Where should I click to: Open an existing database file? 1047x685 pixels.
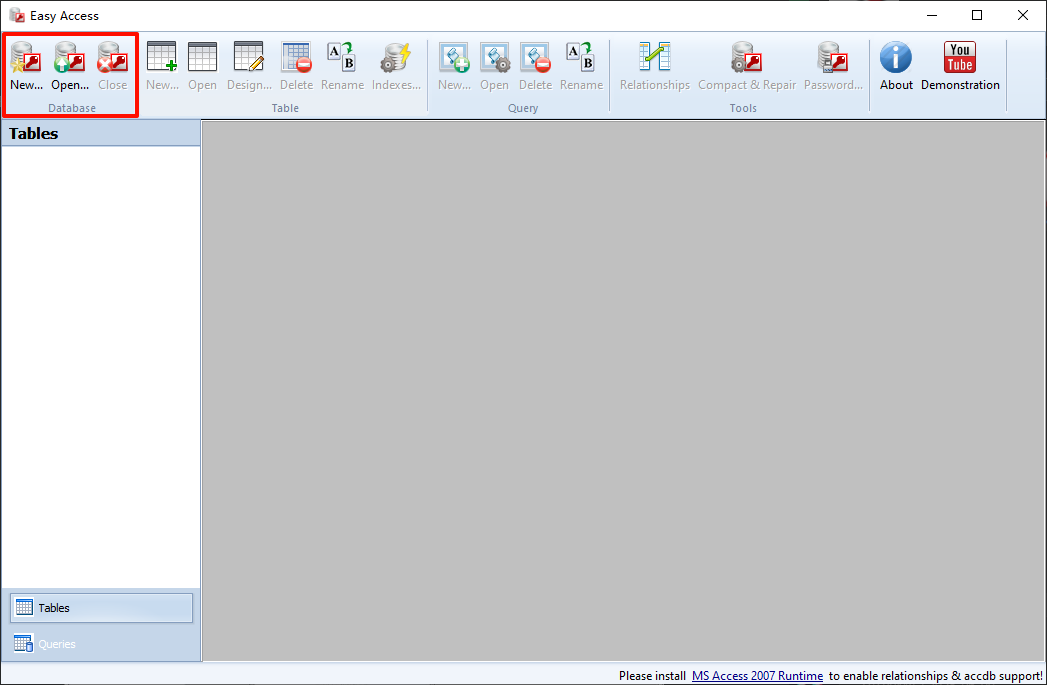point(70,66)
